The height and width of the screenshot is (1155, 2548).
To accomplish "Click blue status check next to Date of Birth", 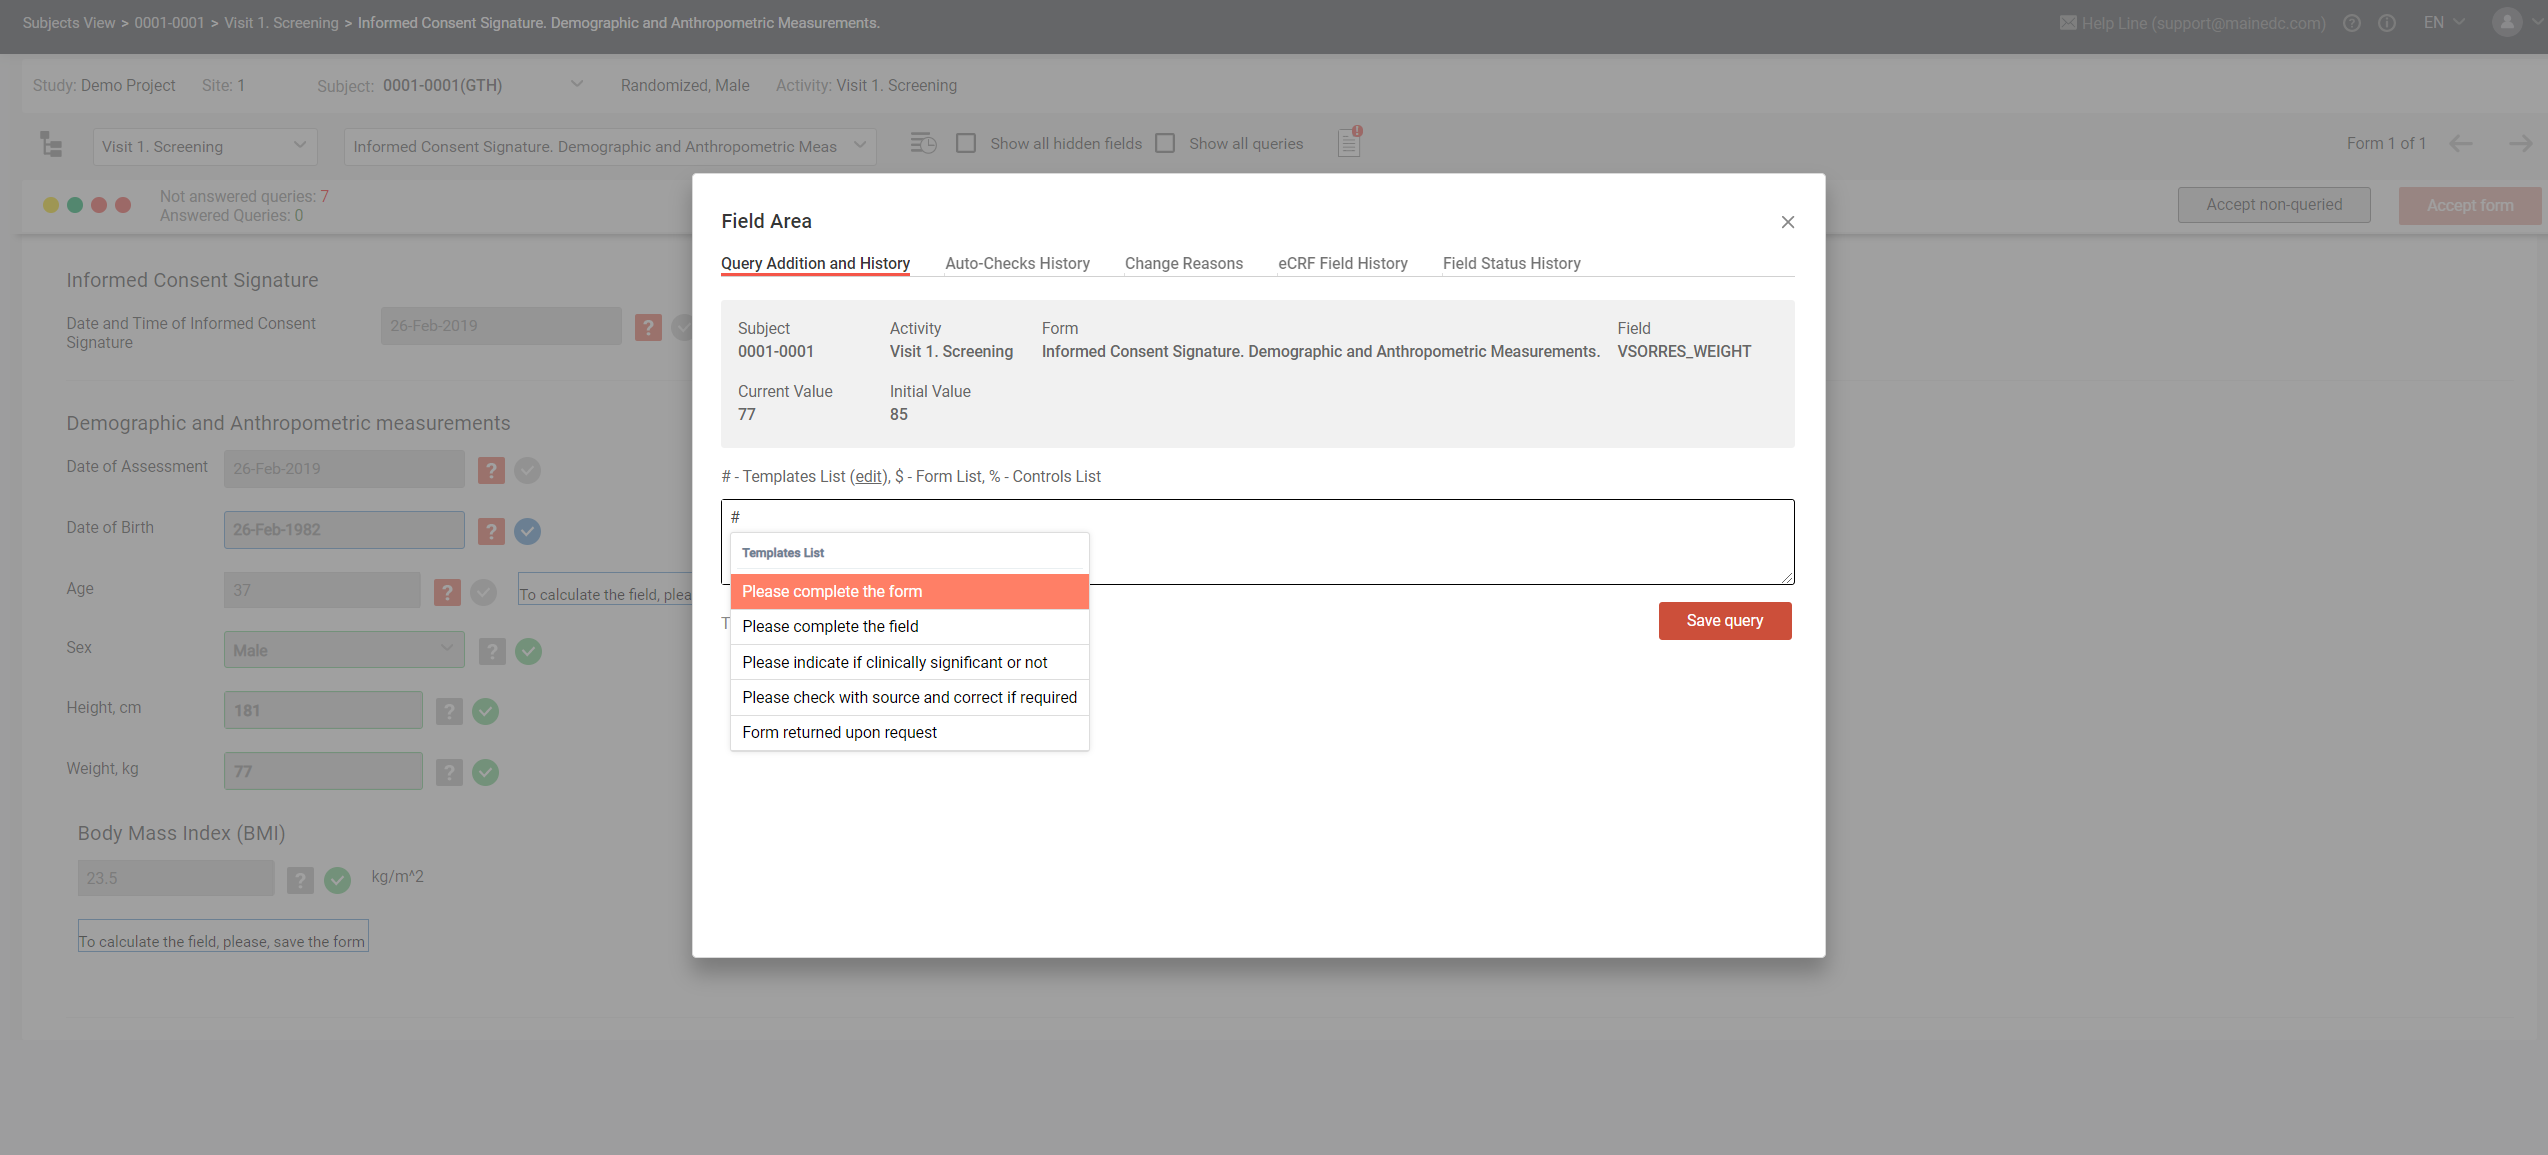I will 528,531.
